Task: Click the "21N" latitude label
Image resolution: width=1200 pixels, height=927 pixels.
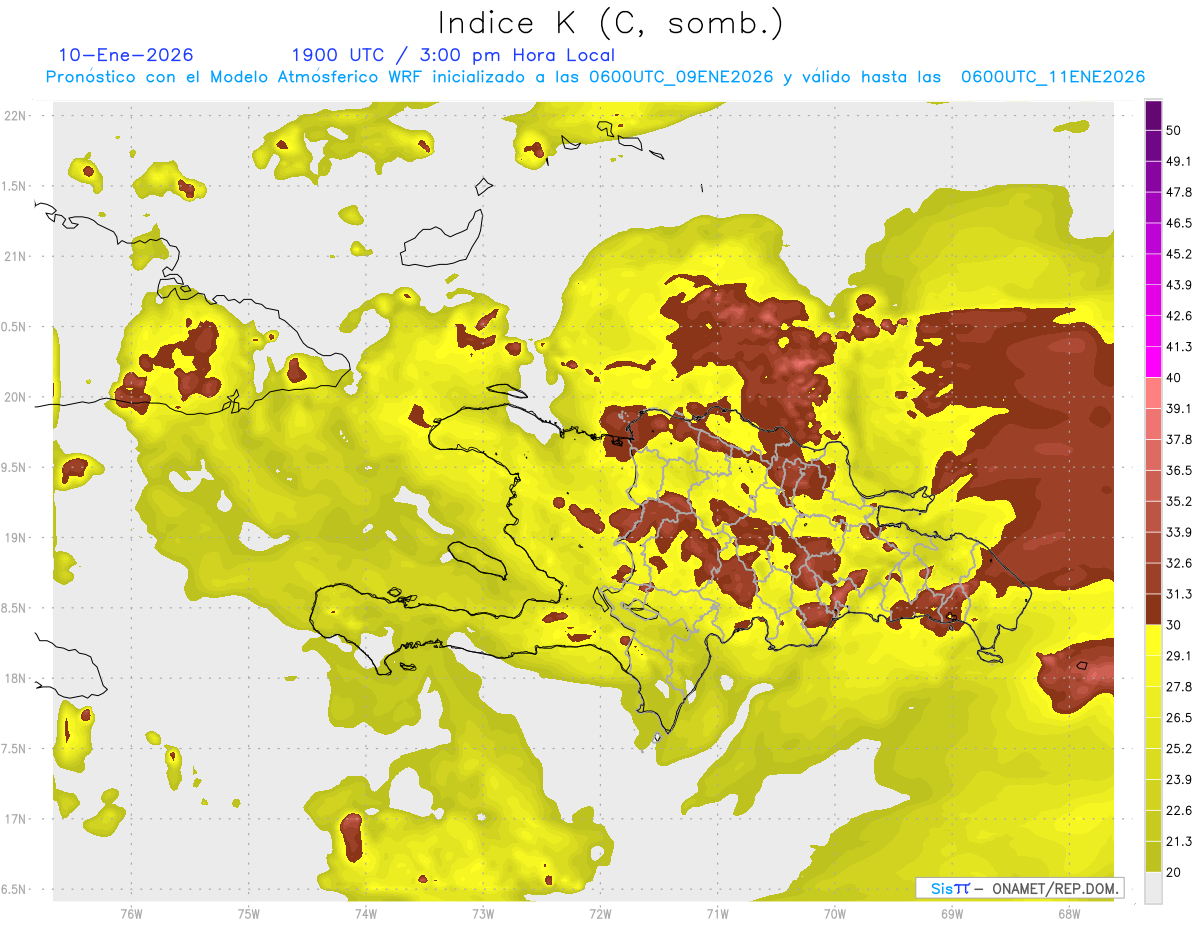Action: [17, 256]
